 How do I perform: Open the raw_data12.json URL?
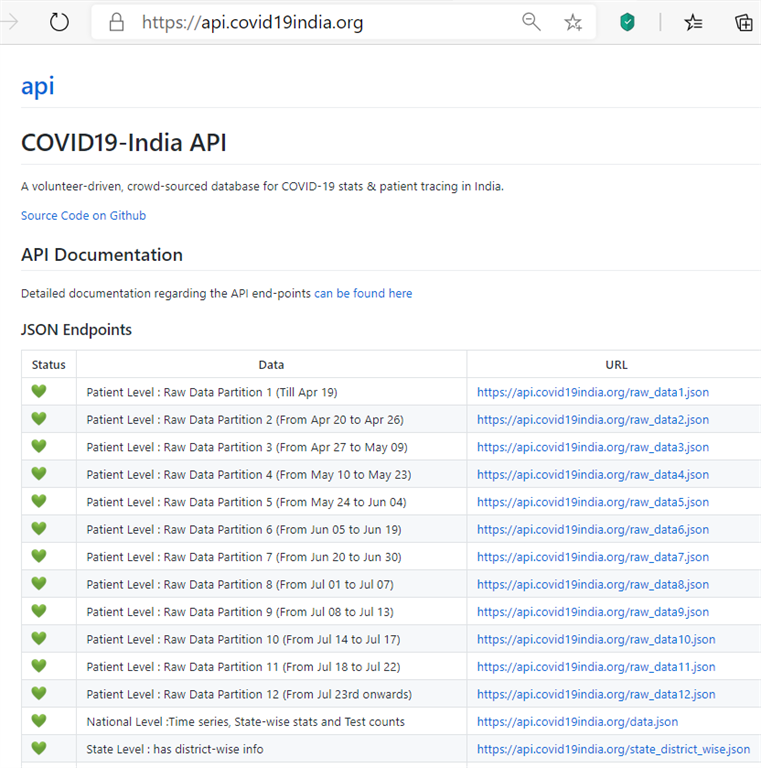pos(596,694)
